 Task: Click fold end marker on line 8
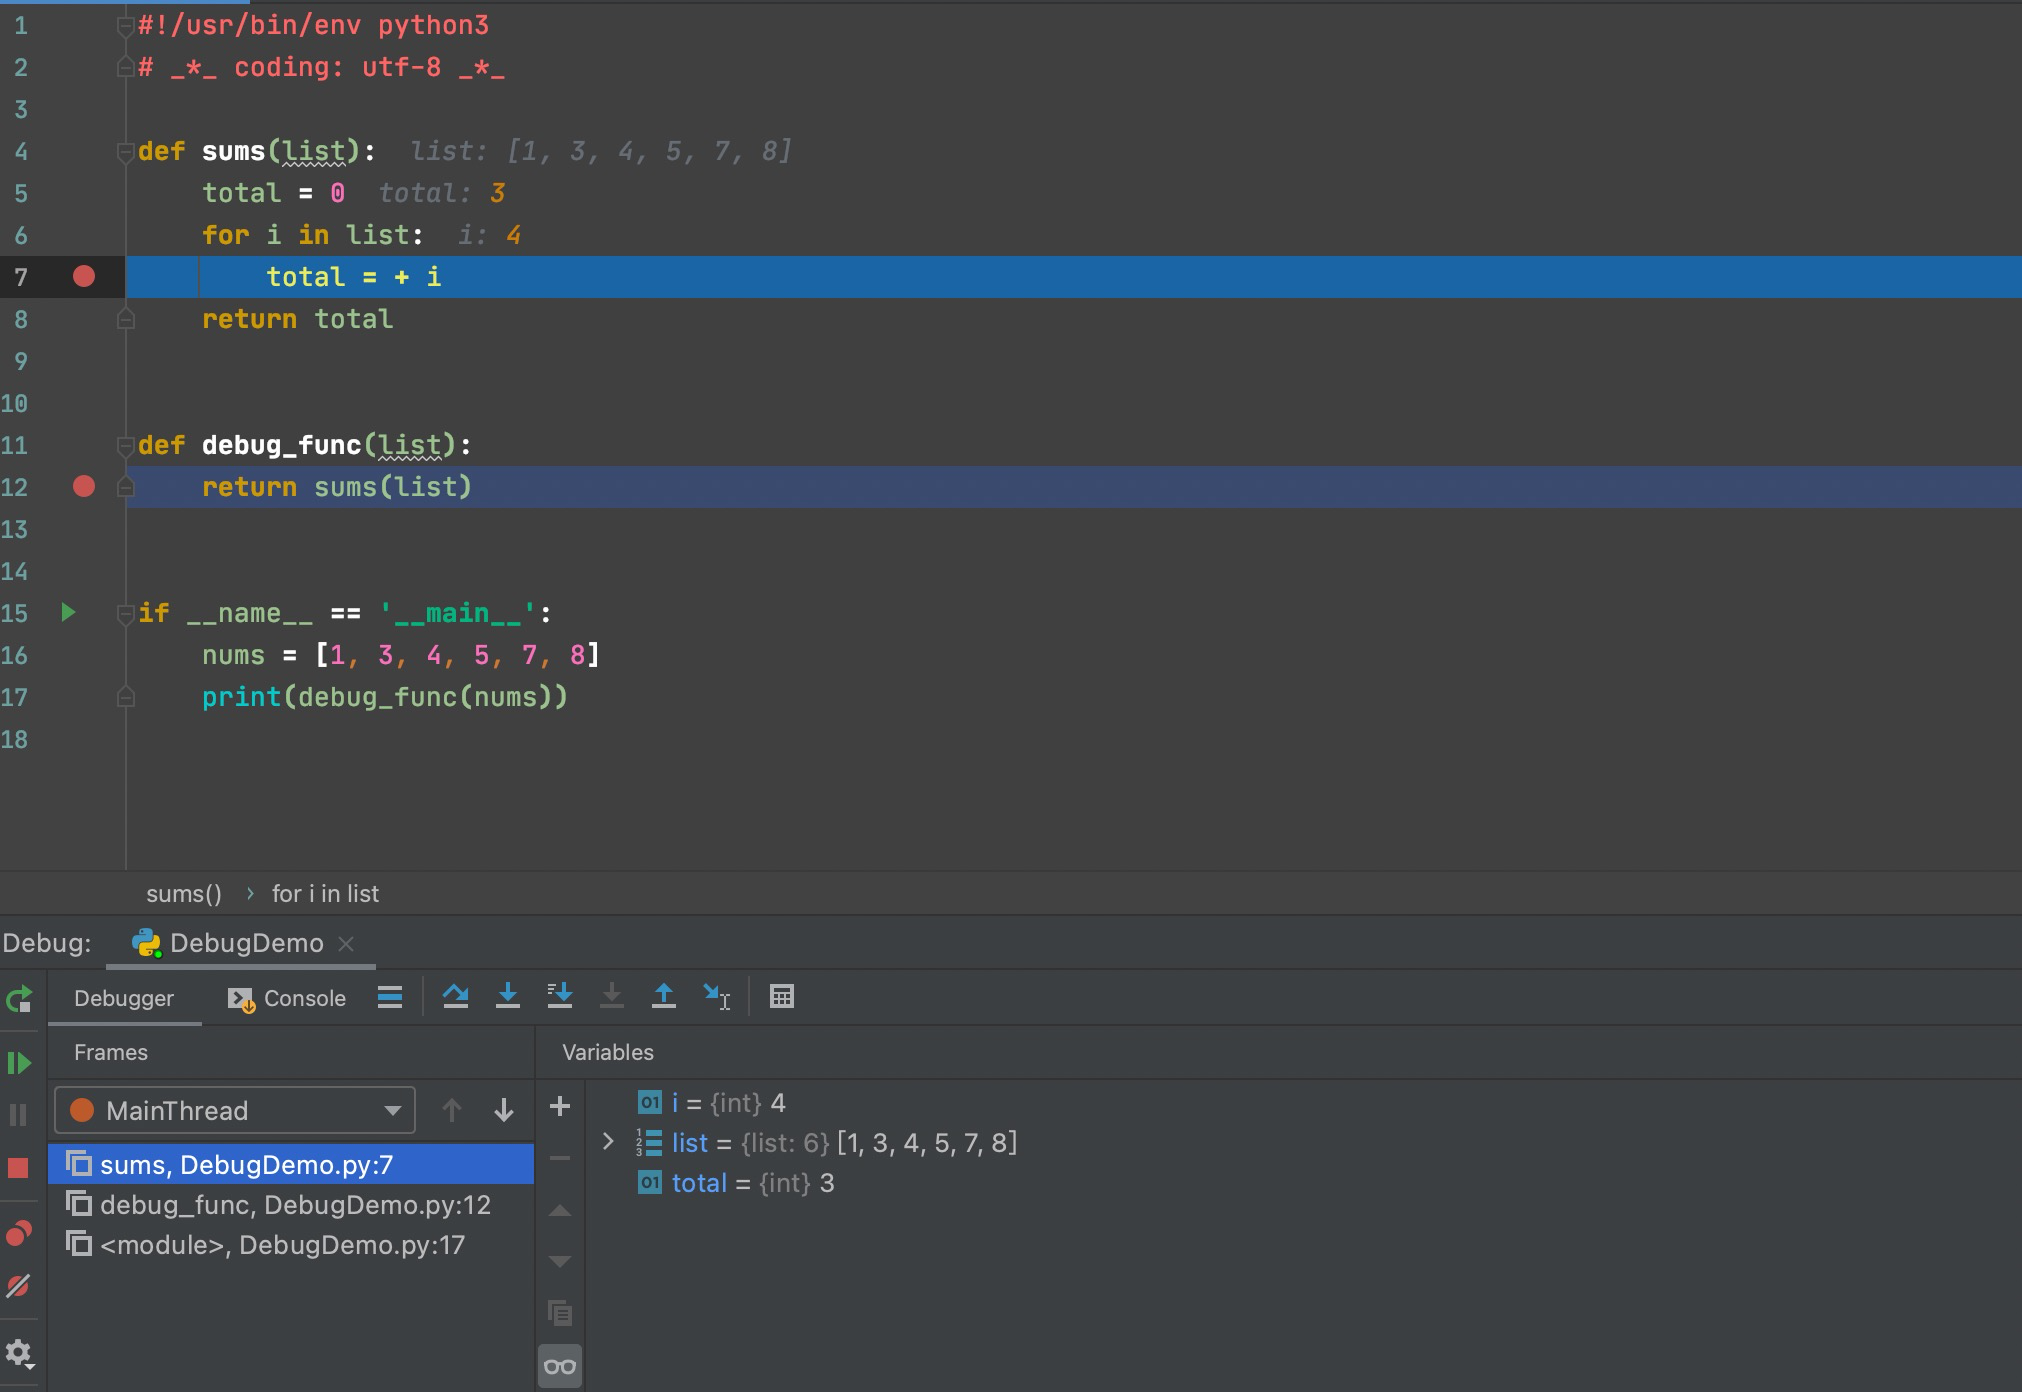pos(125,319)
